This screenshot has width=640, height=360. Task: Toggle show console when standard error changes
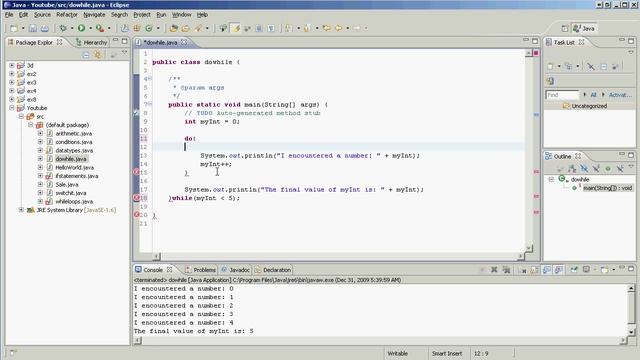(559, 270)
